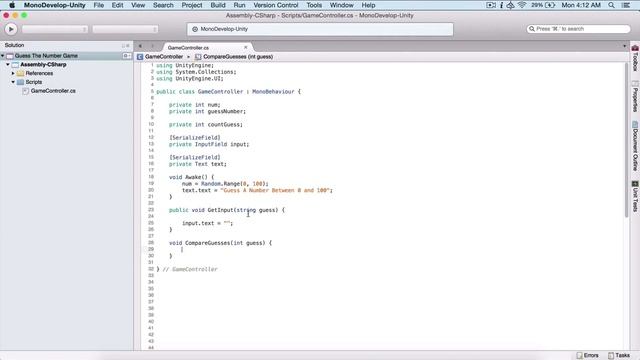Navigate back with the left arrow
Screen dimensions: 640x360
pos(140,46)
